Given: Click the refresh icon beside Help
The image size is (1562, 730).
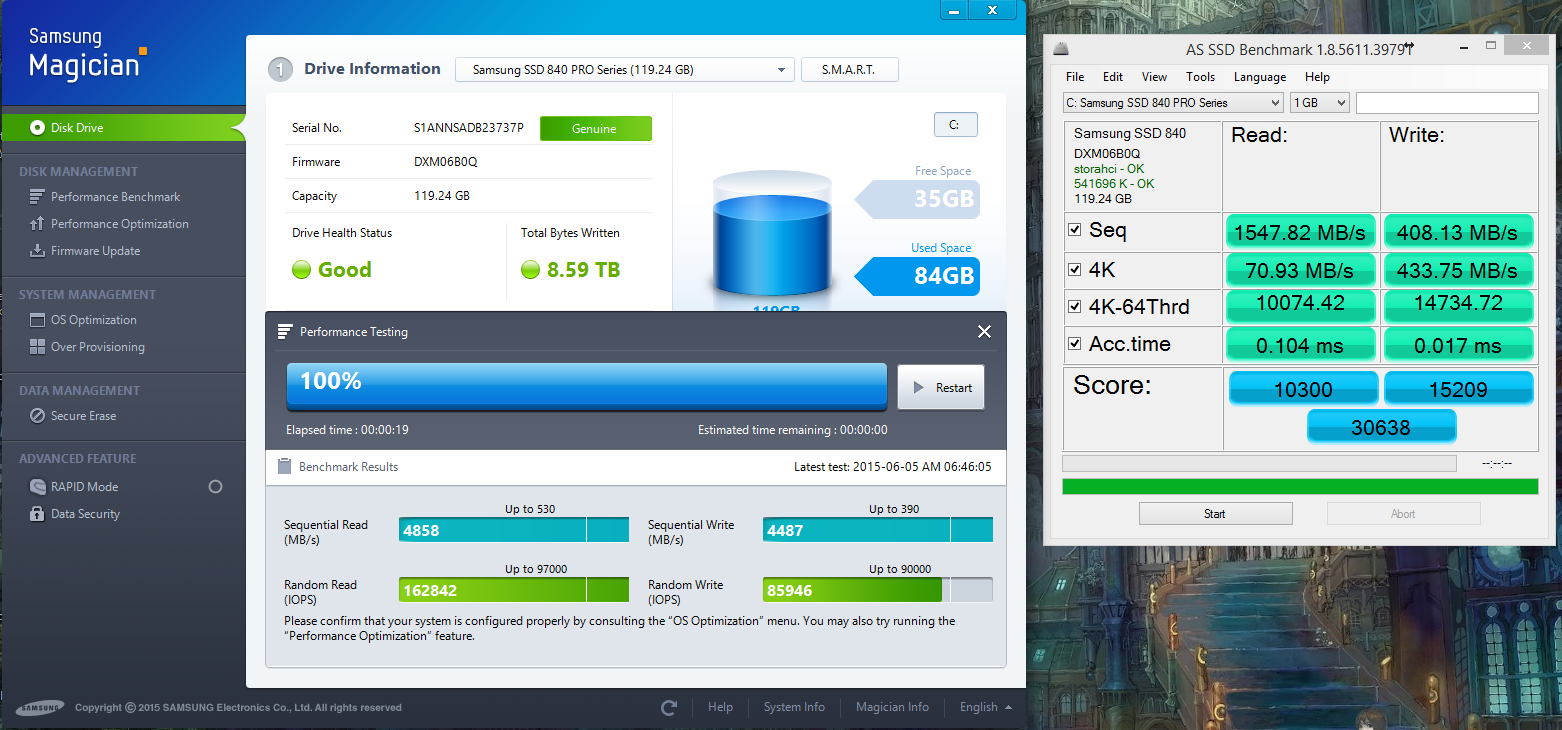Looking at the screenshot, I should [669, 707].
